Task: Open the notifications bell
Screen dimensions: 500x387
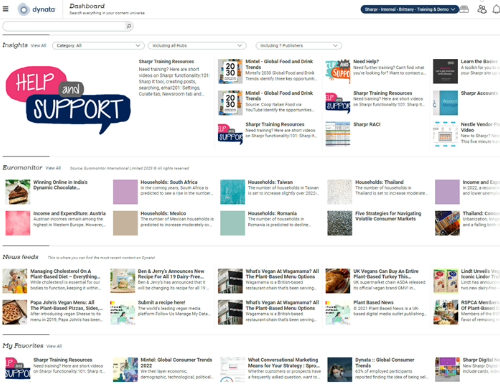Action: point(496,9)
